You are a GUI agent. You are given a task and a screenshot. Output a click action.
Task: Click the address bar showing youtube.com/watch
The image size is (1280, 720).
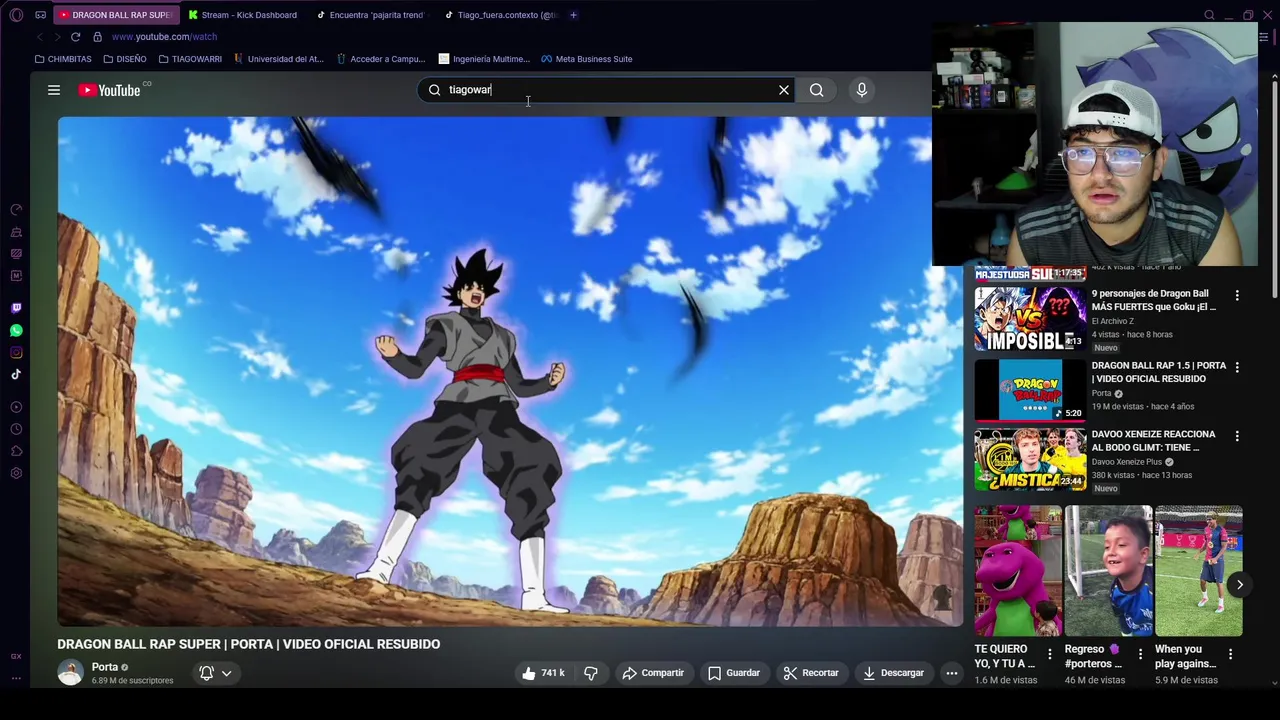(x=164, y=37)
